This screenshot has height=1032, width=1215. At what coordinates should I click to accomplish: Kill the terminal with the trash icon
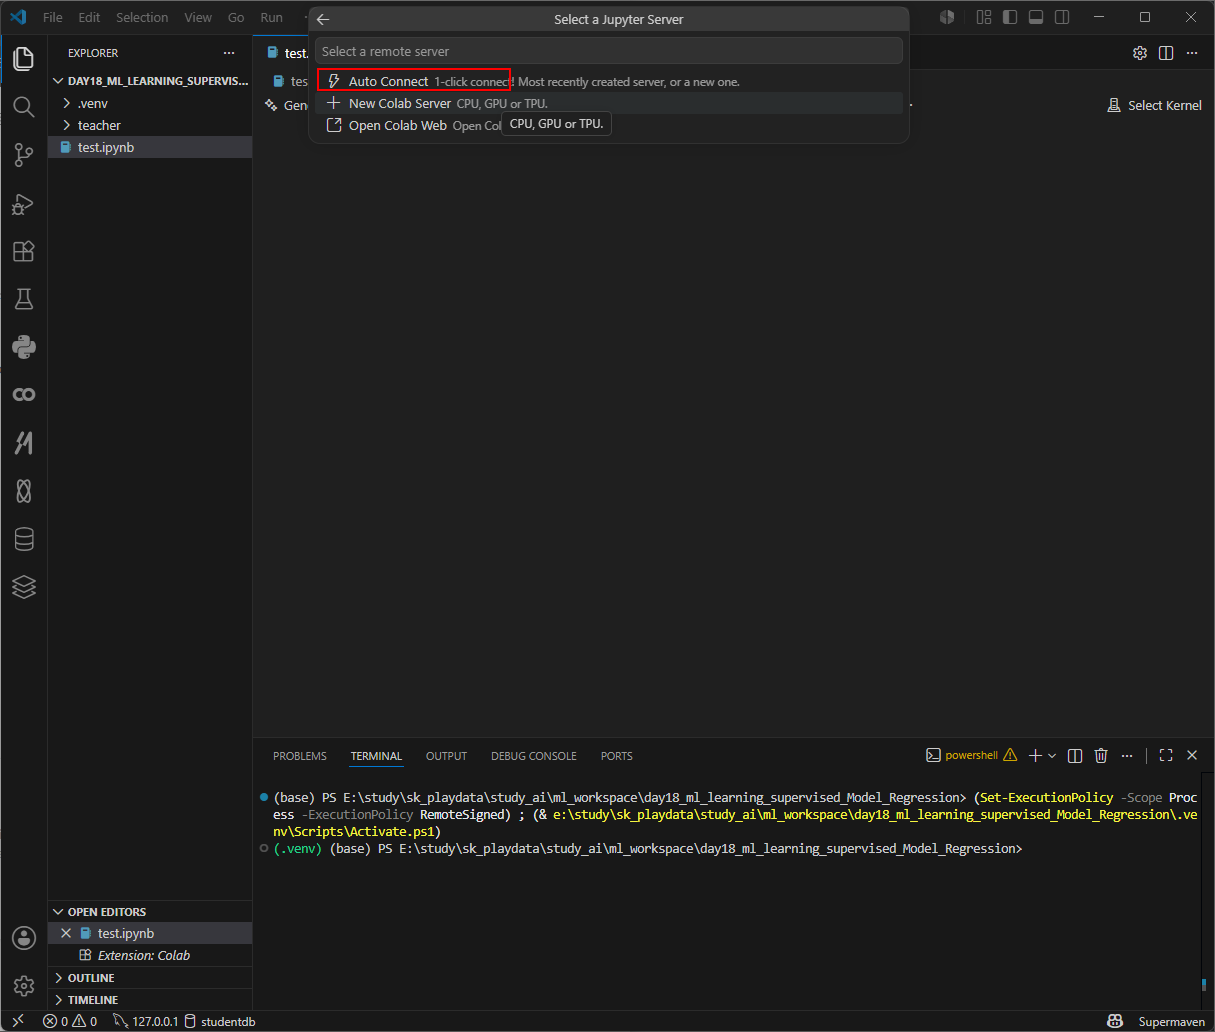(1101, 755)
